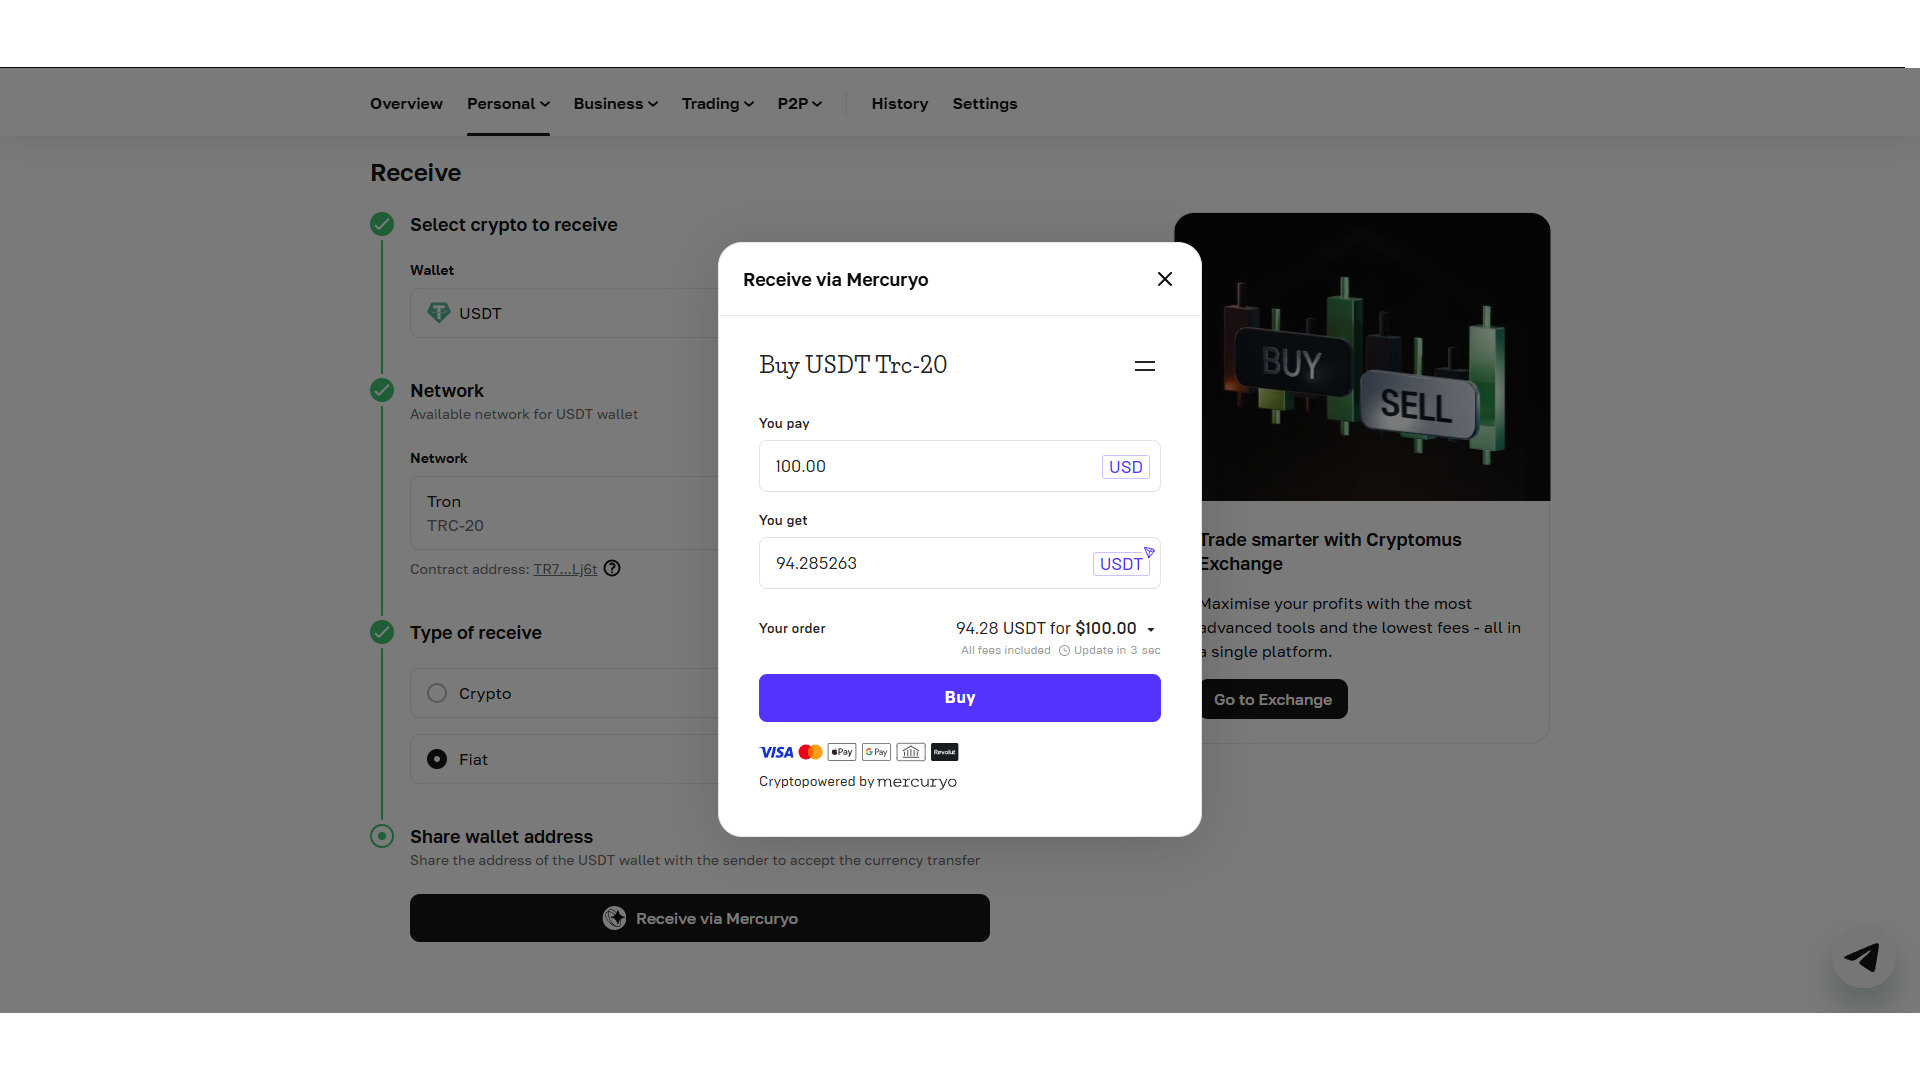Image resolution: width=1920 pixels, height=1080 pixels.
Task: Click the Visa payment icon
Action: (x=776, y=752)
